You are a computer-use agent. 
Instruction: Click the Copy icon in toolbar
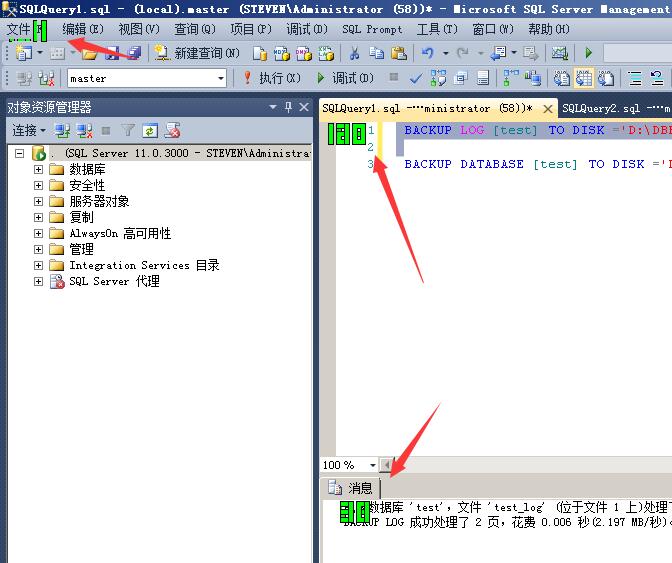click(x=376, y=54)
